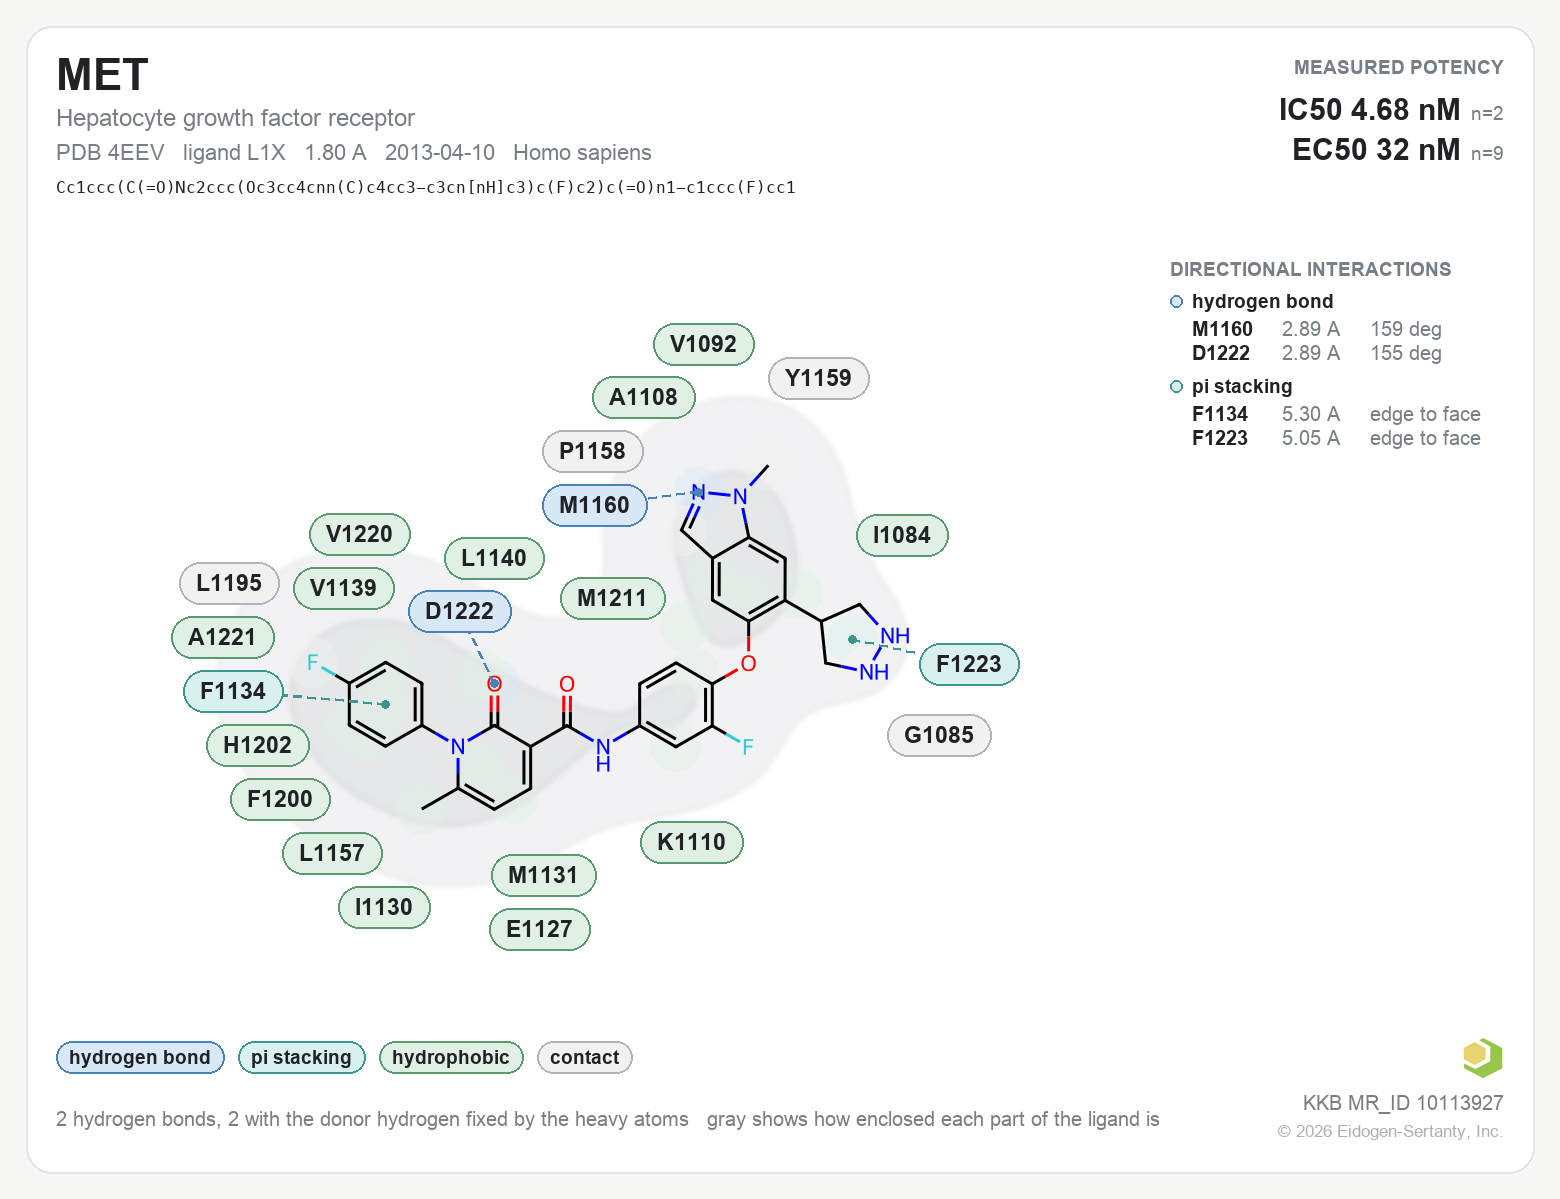This screenshot has height=1199, width=1560.
Task: Click the KKB MR_ID 10113927 text
Action: (1403, 1103)
